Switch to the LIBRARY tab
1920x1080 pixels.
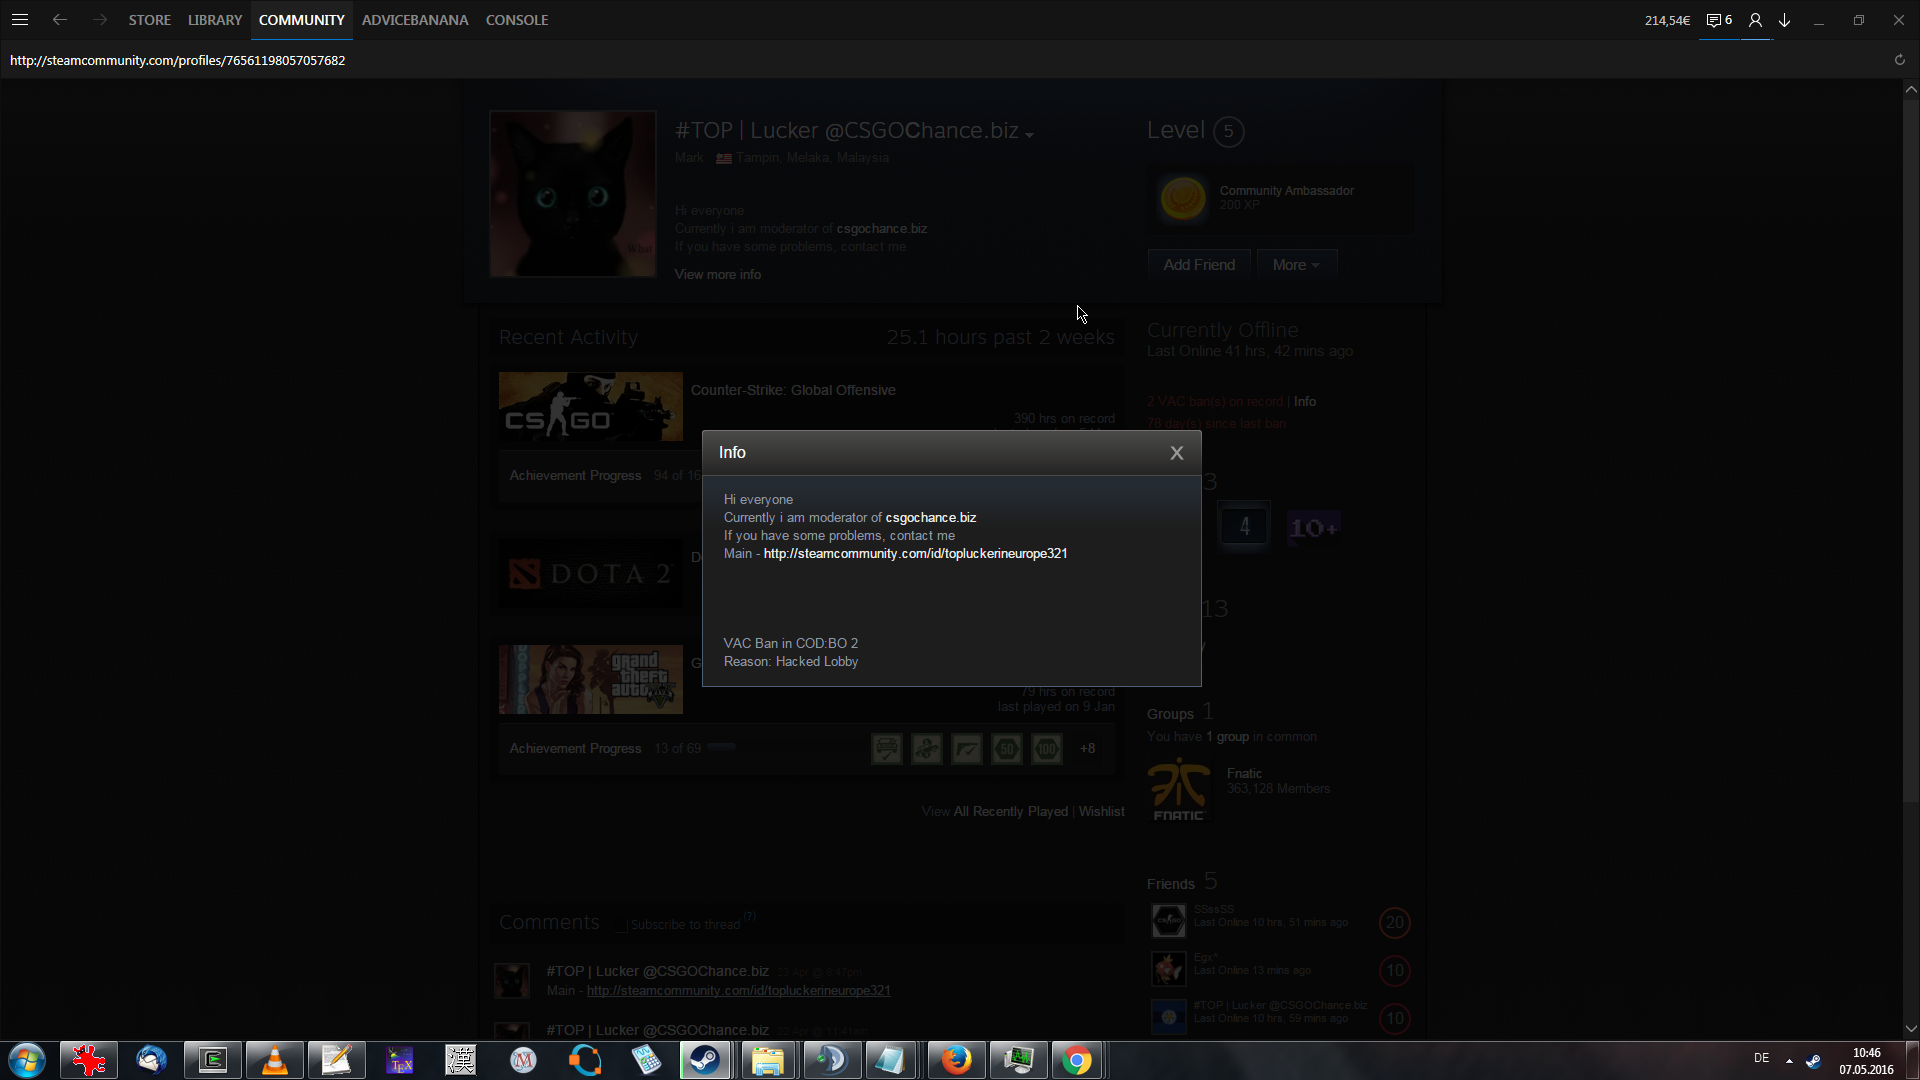[215, 20]
